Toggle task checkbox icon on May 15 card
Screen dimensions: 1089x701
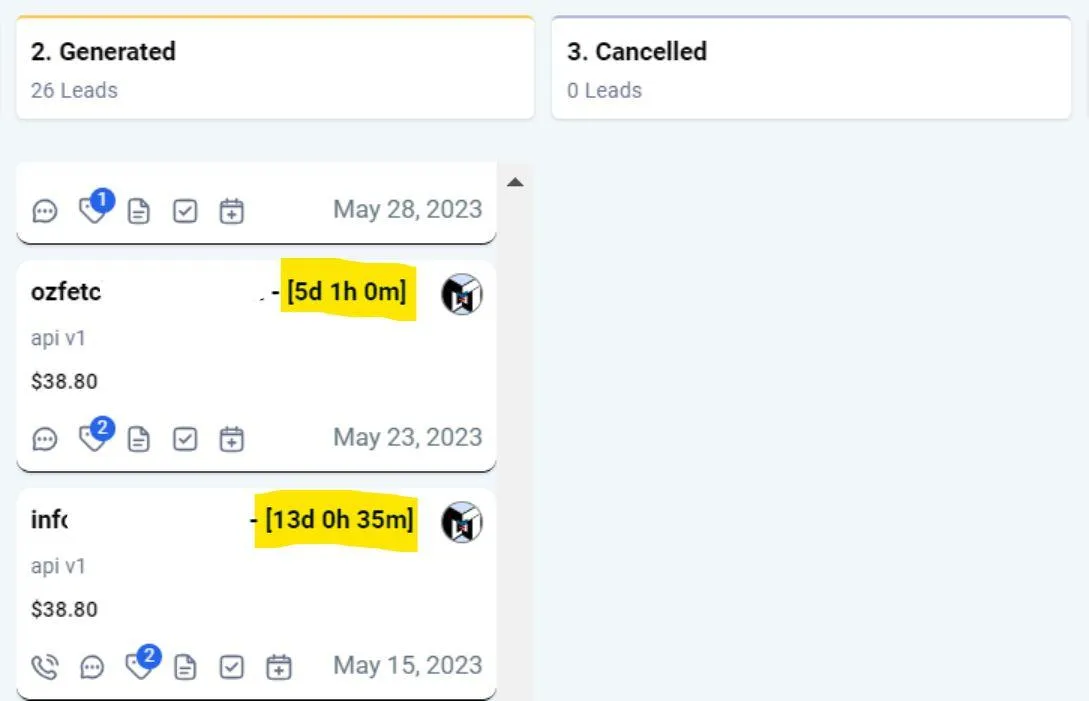click(x=231, y=667)
